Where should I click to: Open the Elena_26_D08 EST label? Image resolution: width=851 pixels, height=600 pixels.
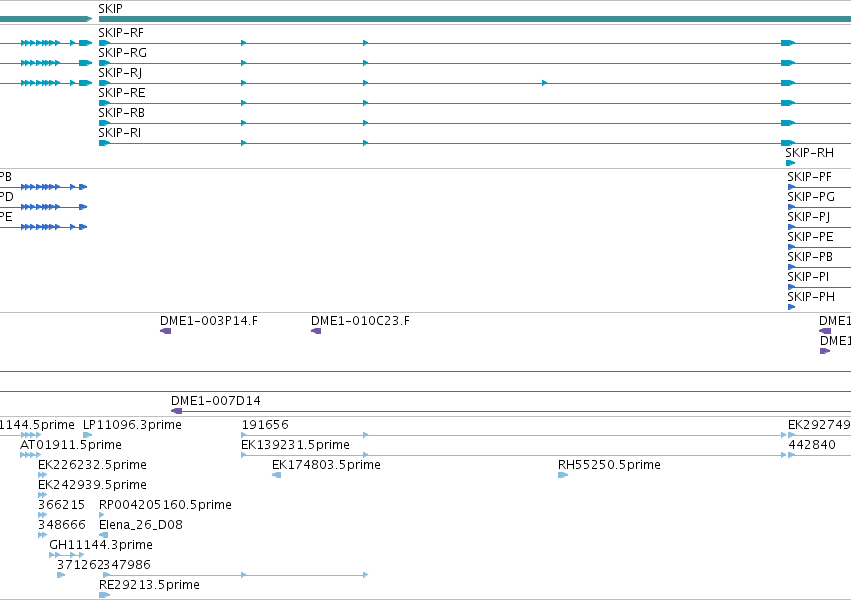pos(141,525)
